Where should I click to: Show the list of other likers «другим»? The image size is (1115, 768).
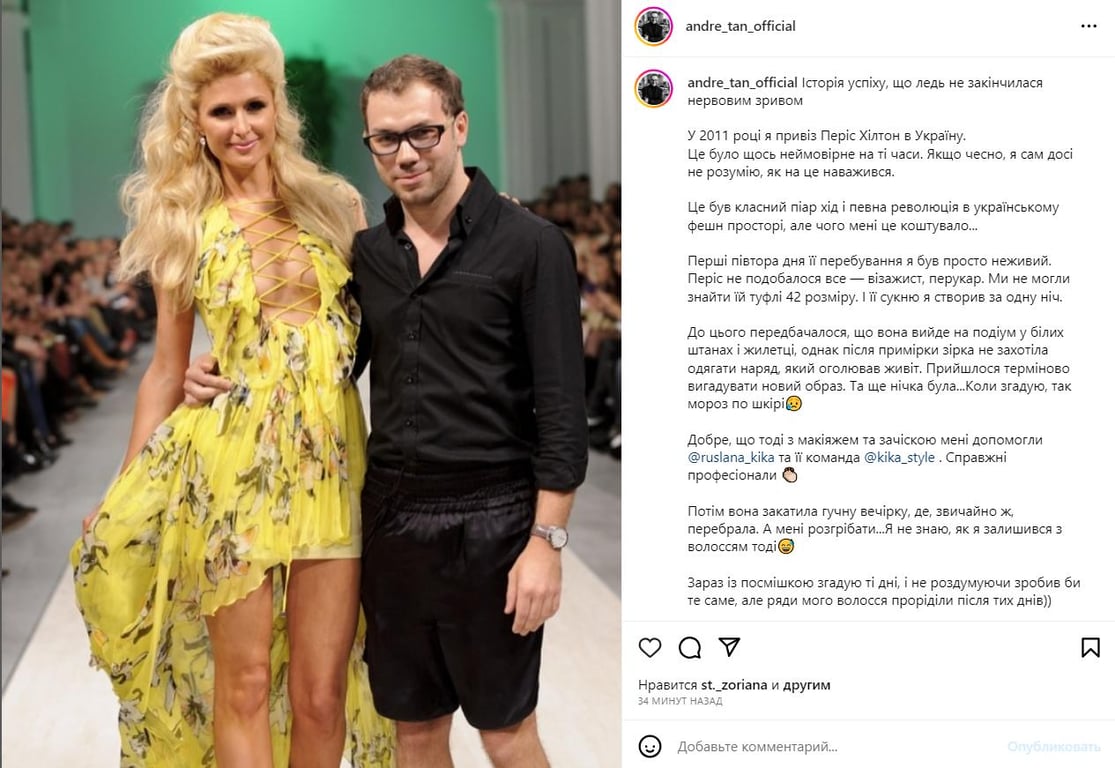[x=806, y=685]
